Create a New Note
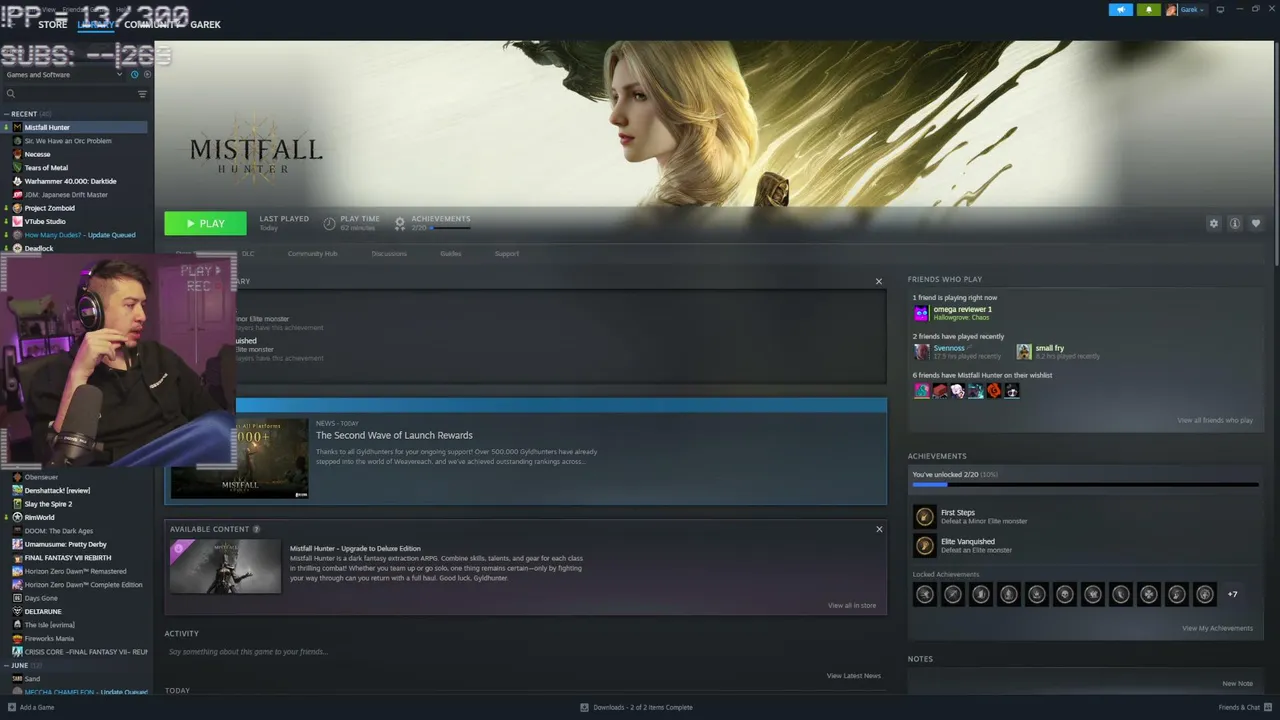Viewport: 1280px width, 720px height. (1237, 684)
